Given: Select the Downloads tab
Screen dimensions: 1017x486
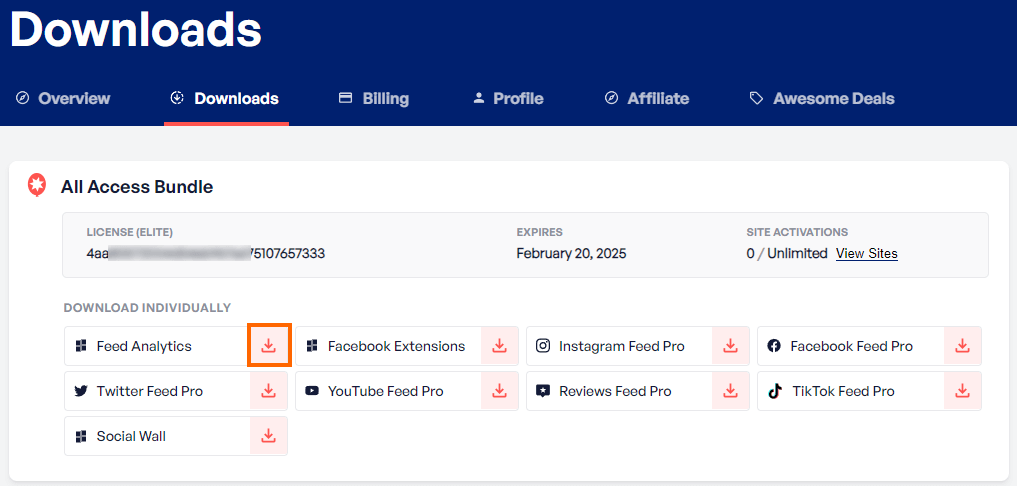Looking at the screenshot, I should click(x=226, y=98).
